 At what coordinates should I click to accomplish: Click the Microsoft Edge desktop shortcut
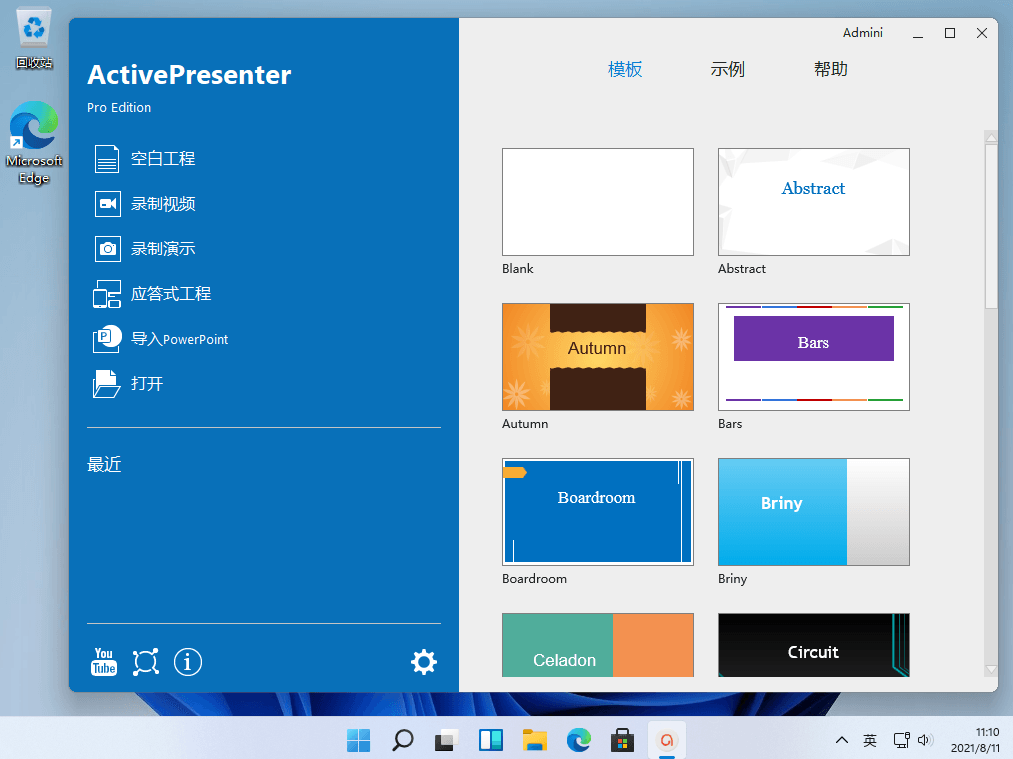tap(34, 143)
